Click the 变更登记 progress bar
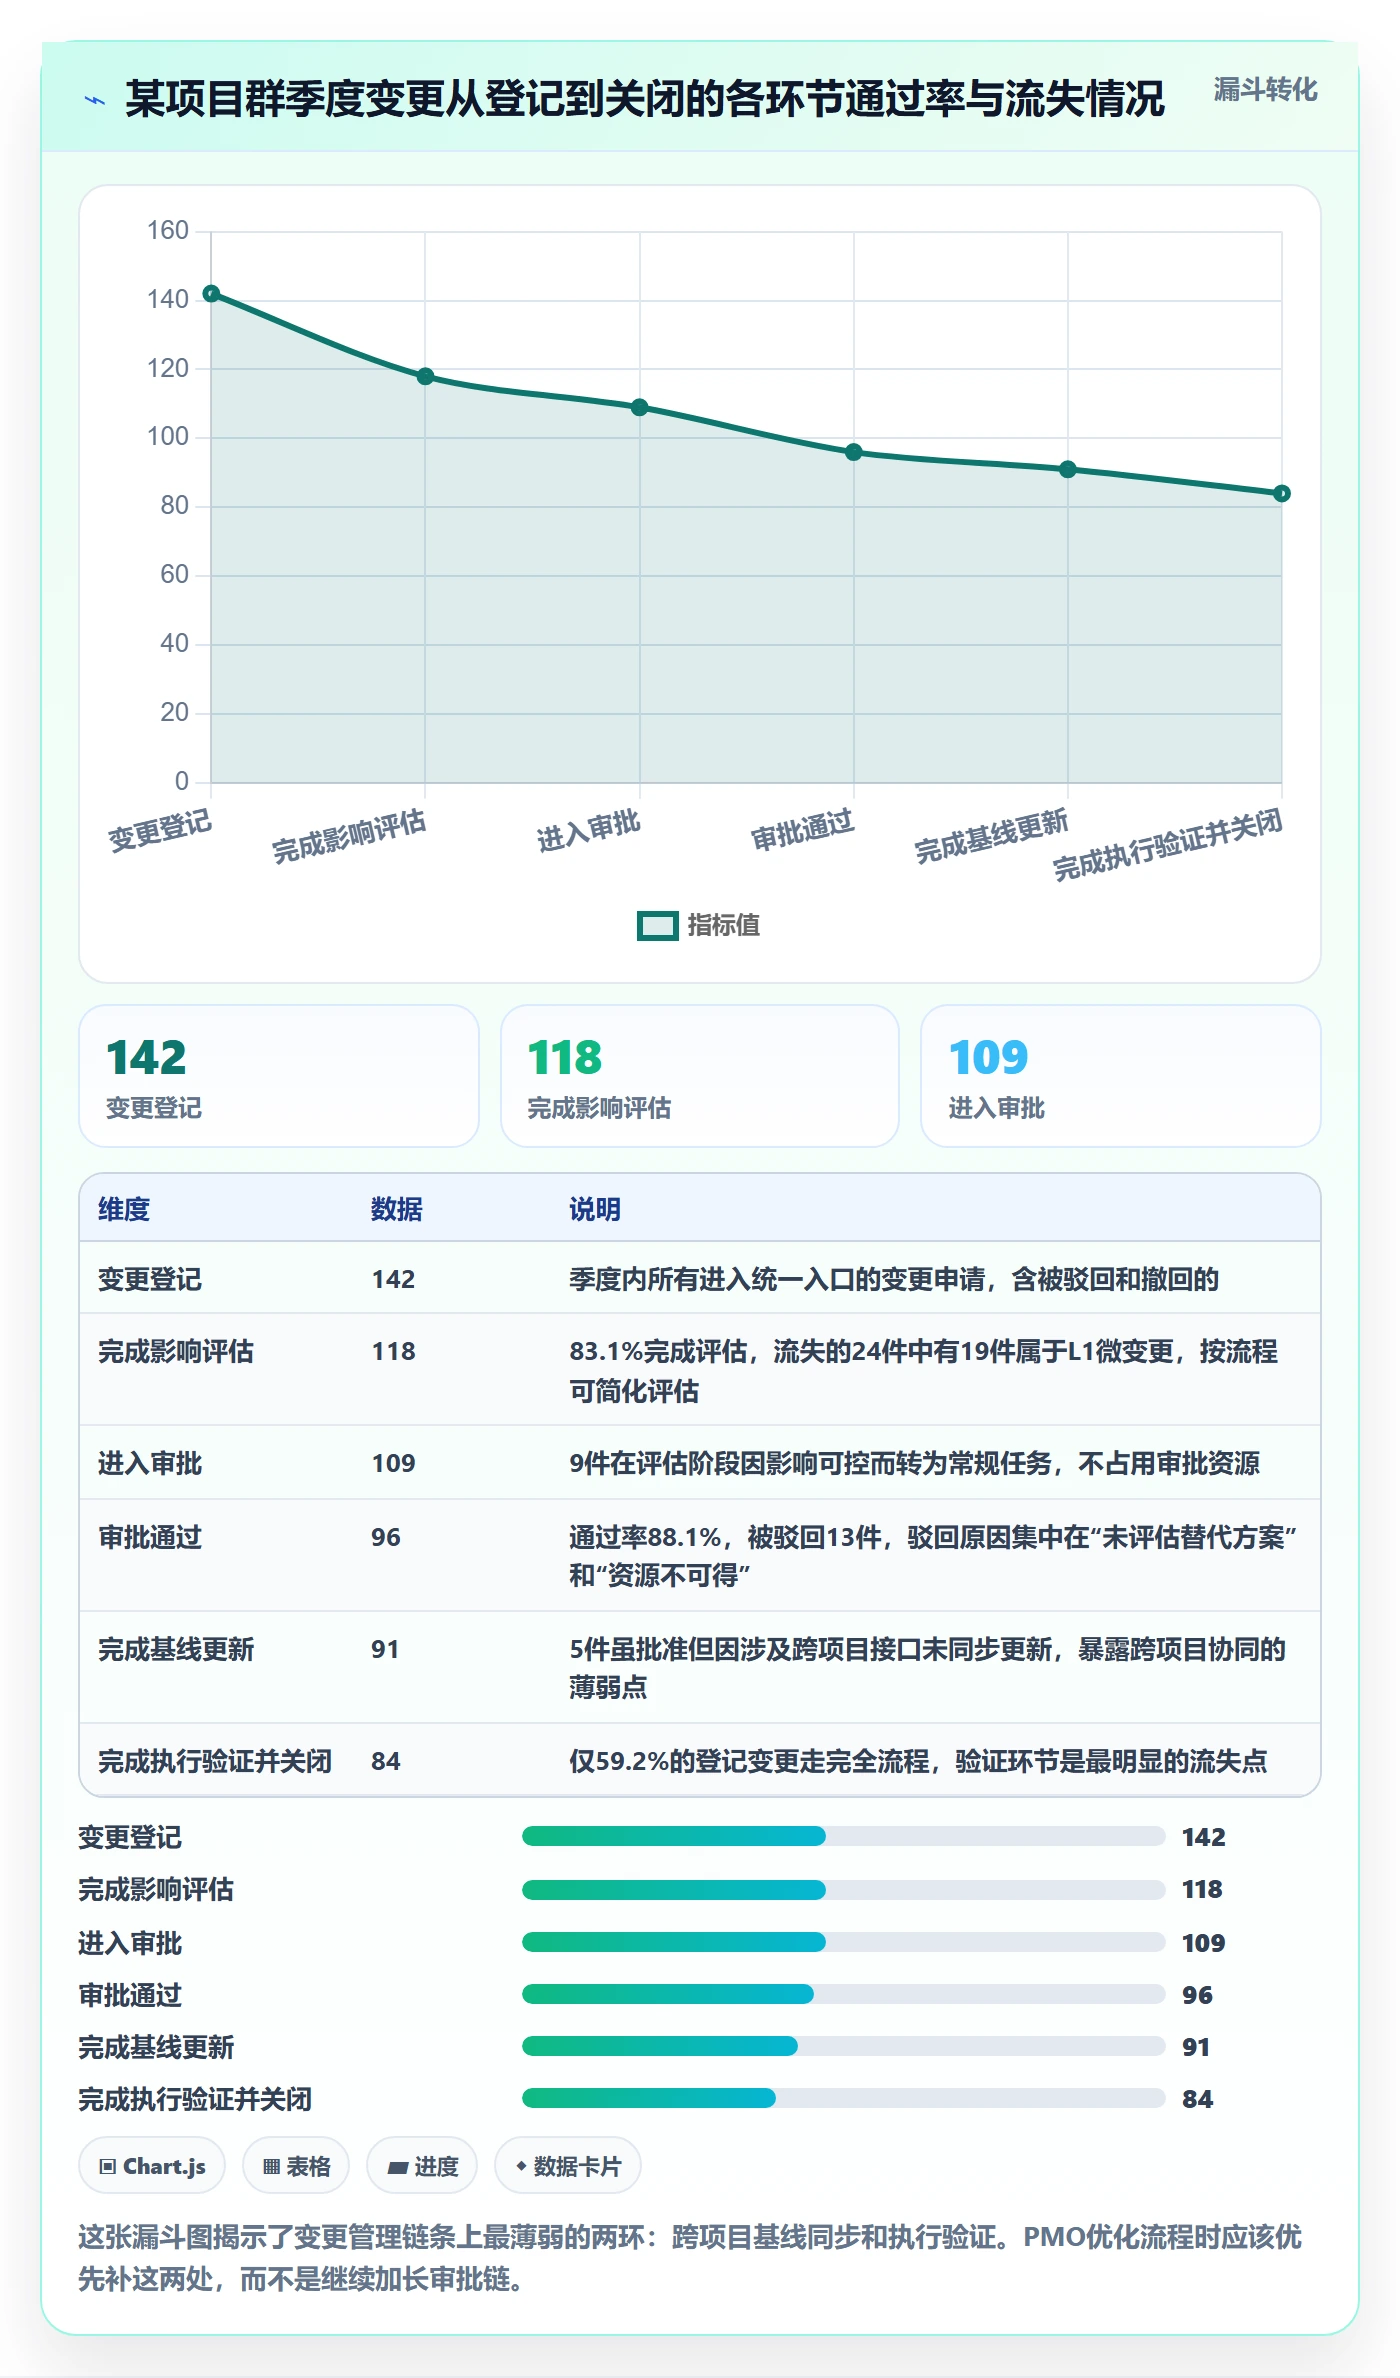Image resolution: width=1400 pixels, height=2378 pixels. tap(843, 1836)
